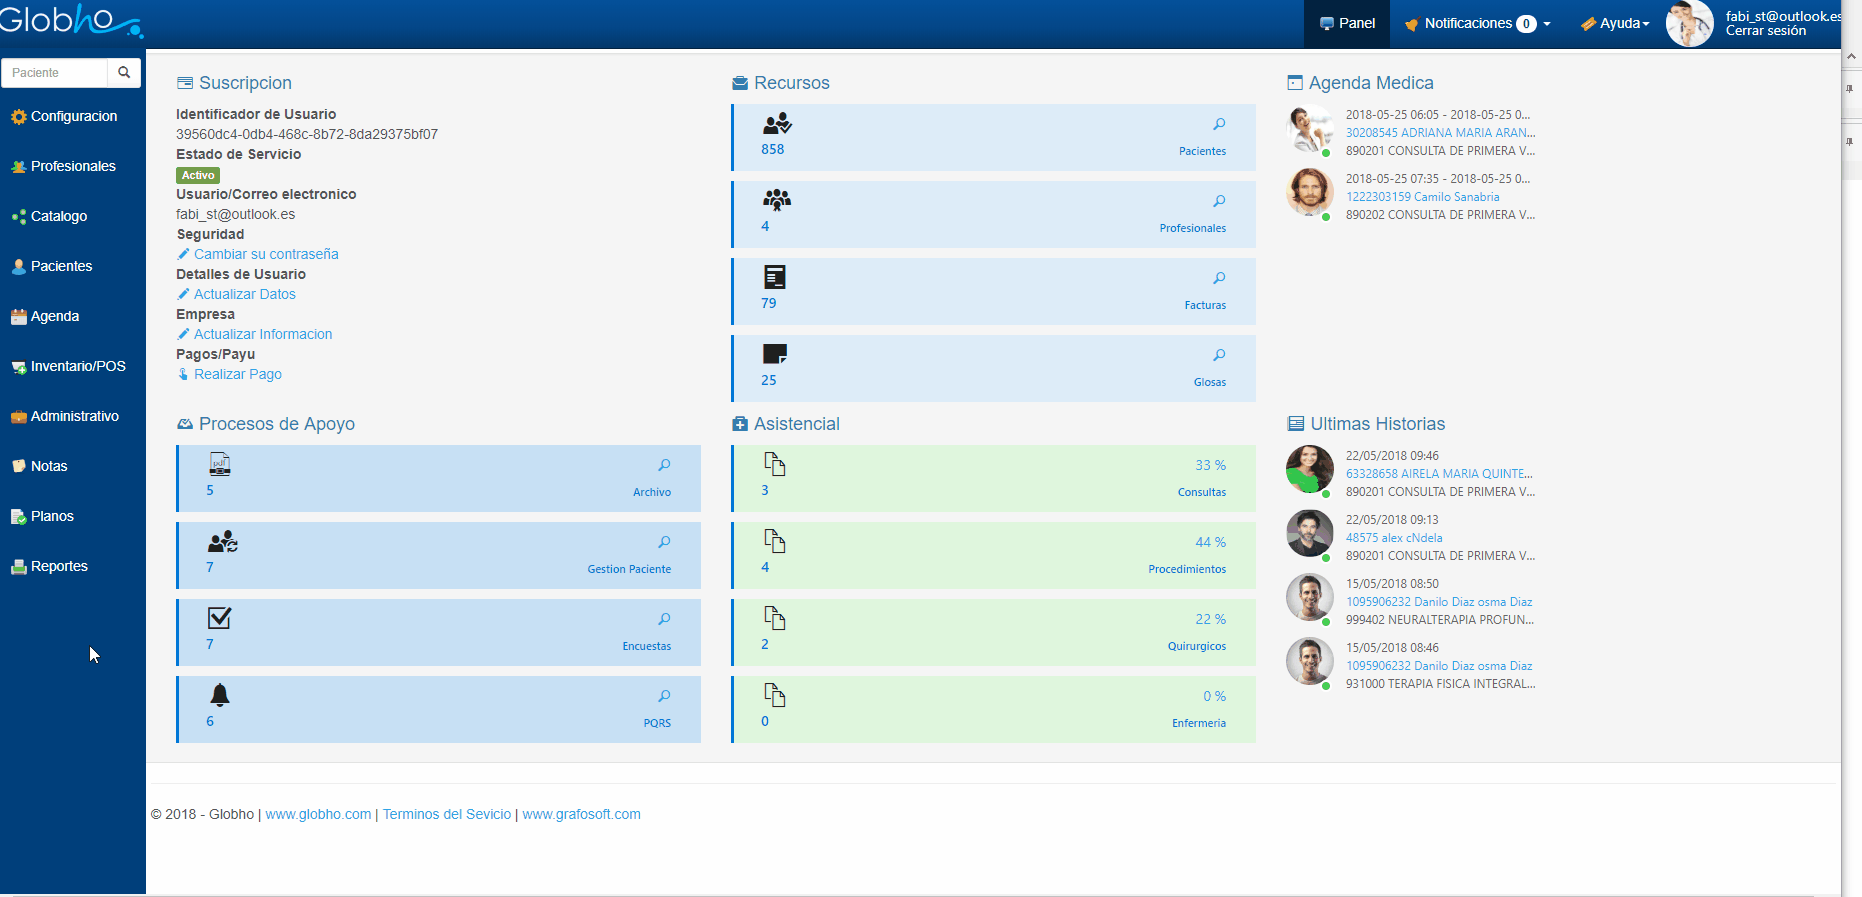Click the Cambiar su contraseña link
1862x897 pixels.
[x=266, y=254]
